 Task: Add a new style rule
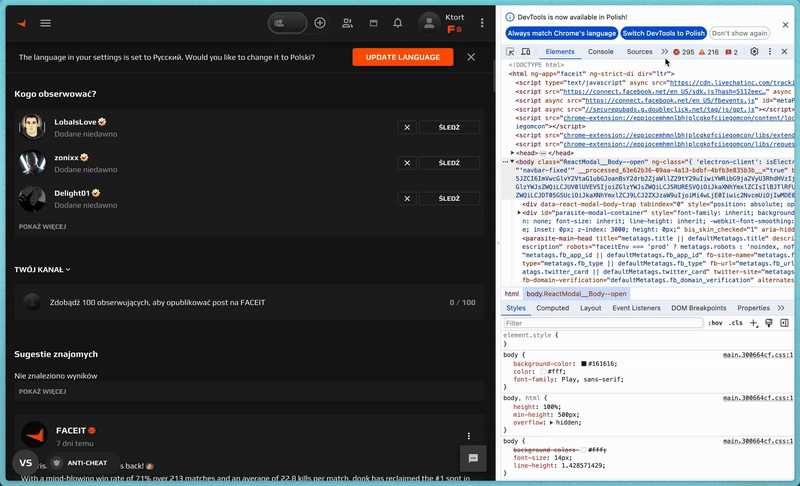754,323
